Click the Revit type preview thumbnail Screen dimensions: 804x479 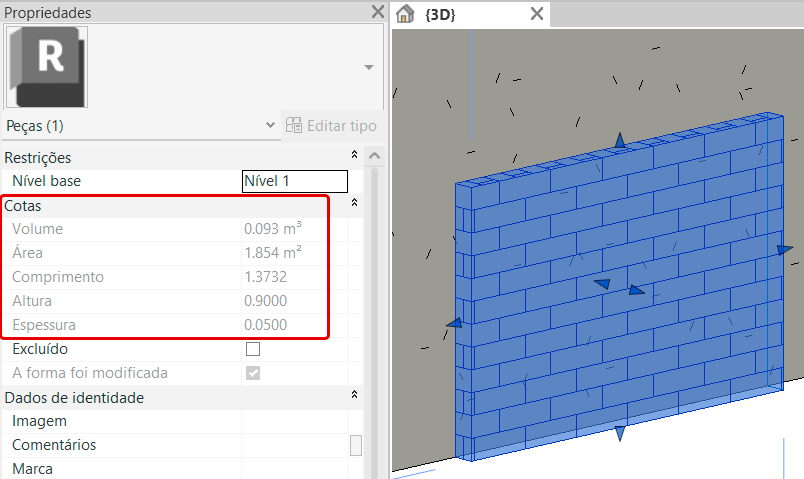47,67
